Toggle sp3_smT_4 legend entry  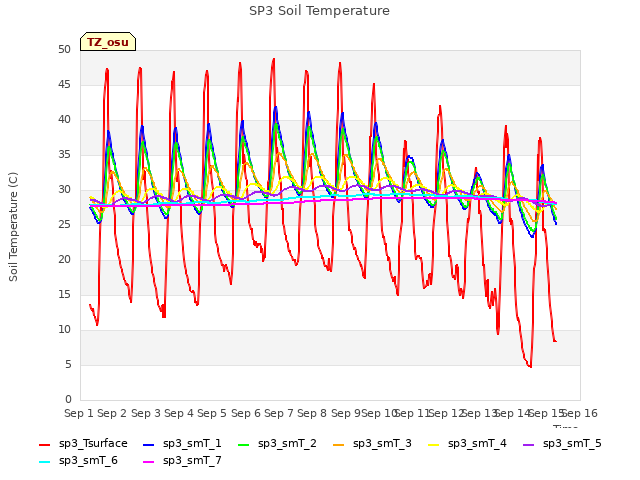(x=467, y=443)
